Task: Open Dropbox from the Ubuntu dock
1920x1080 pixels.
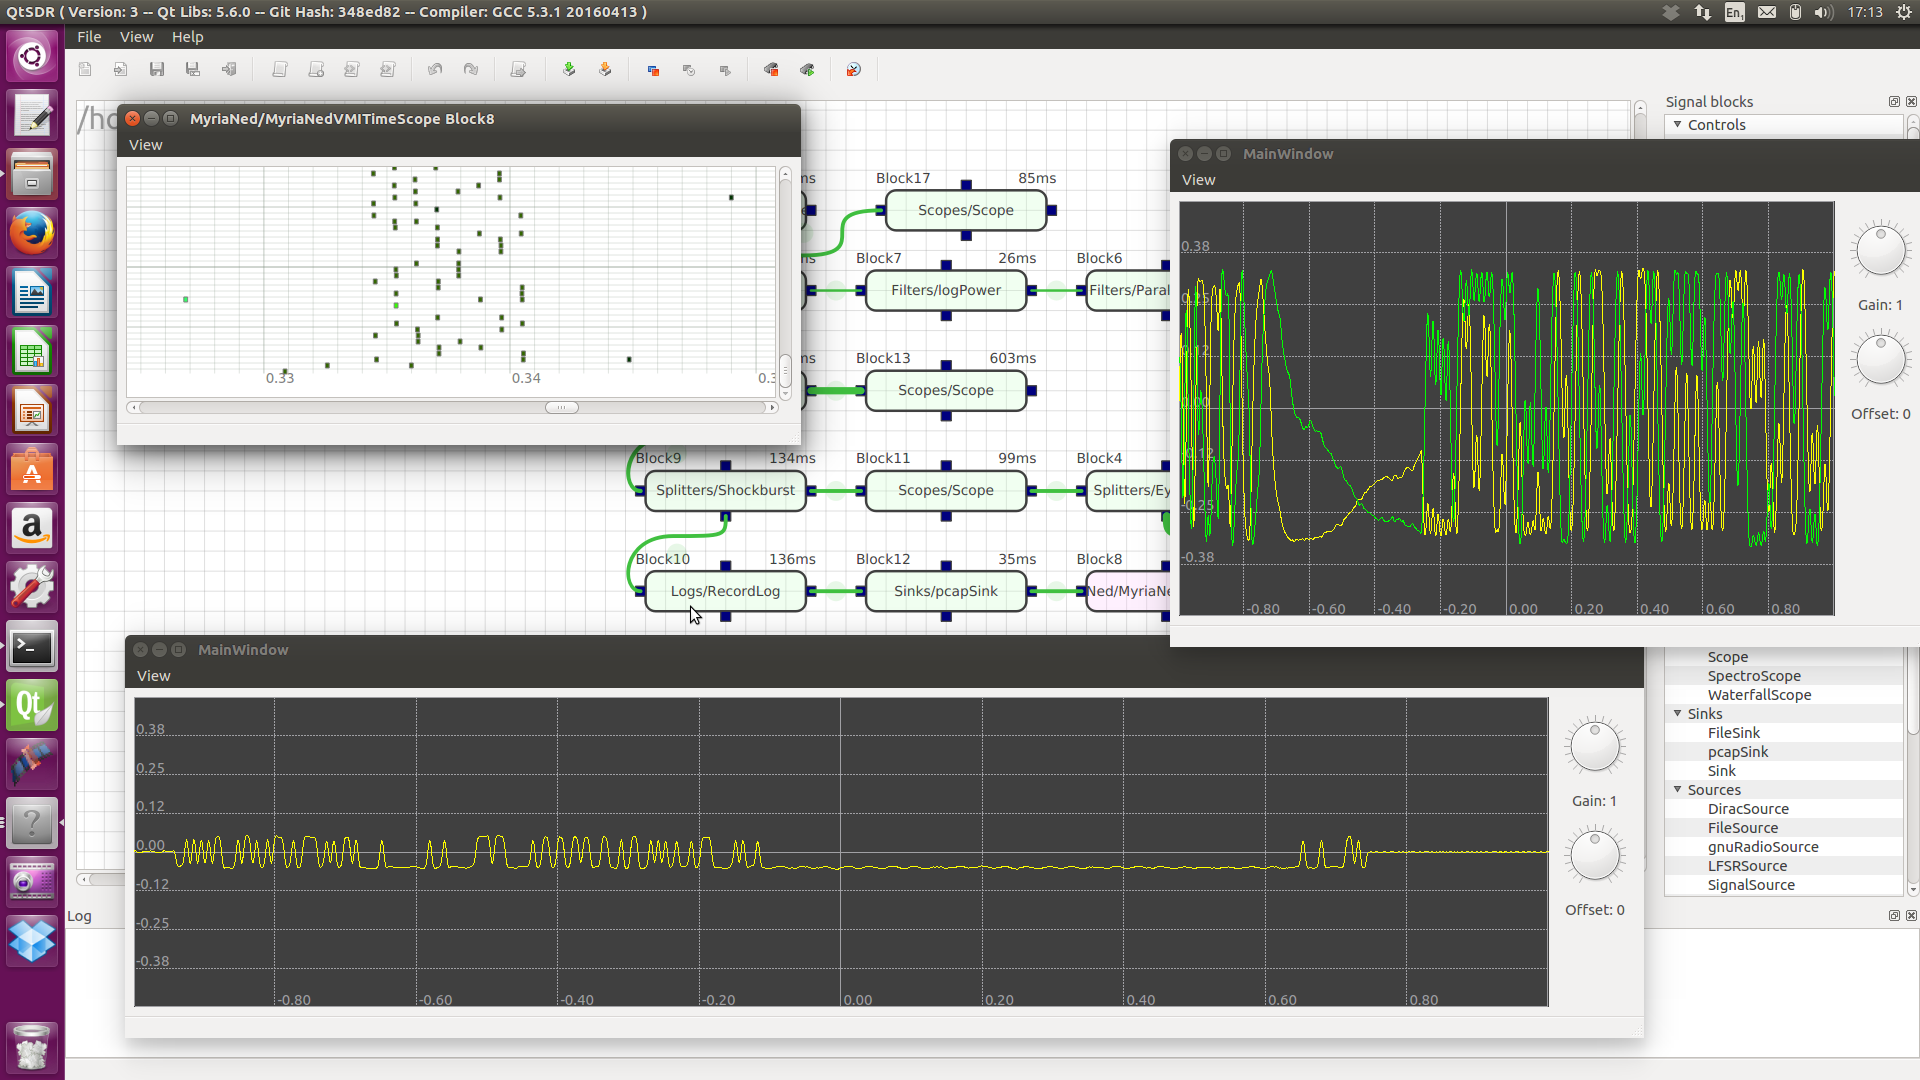Action: pyautogui.click(x=32, y=941)
